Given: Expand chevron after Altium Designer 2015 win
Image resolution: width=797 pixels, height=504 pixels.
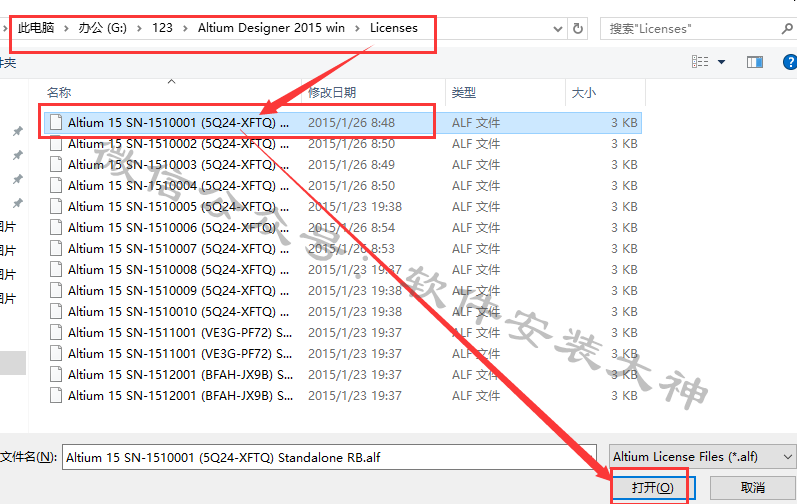Looking at the screenshot, I should [x=357, y=28].
